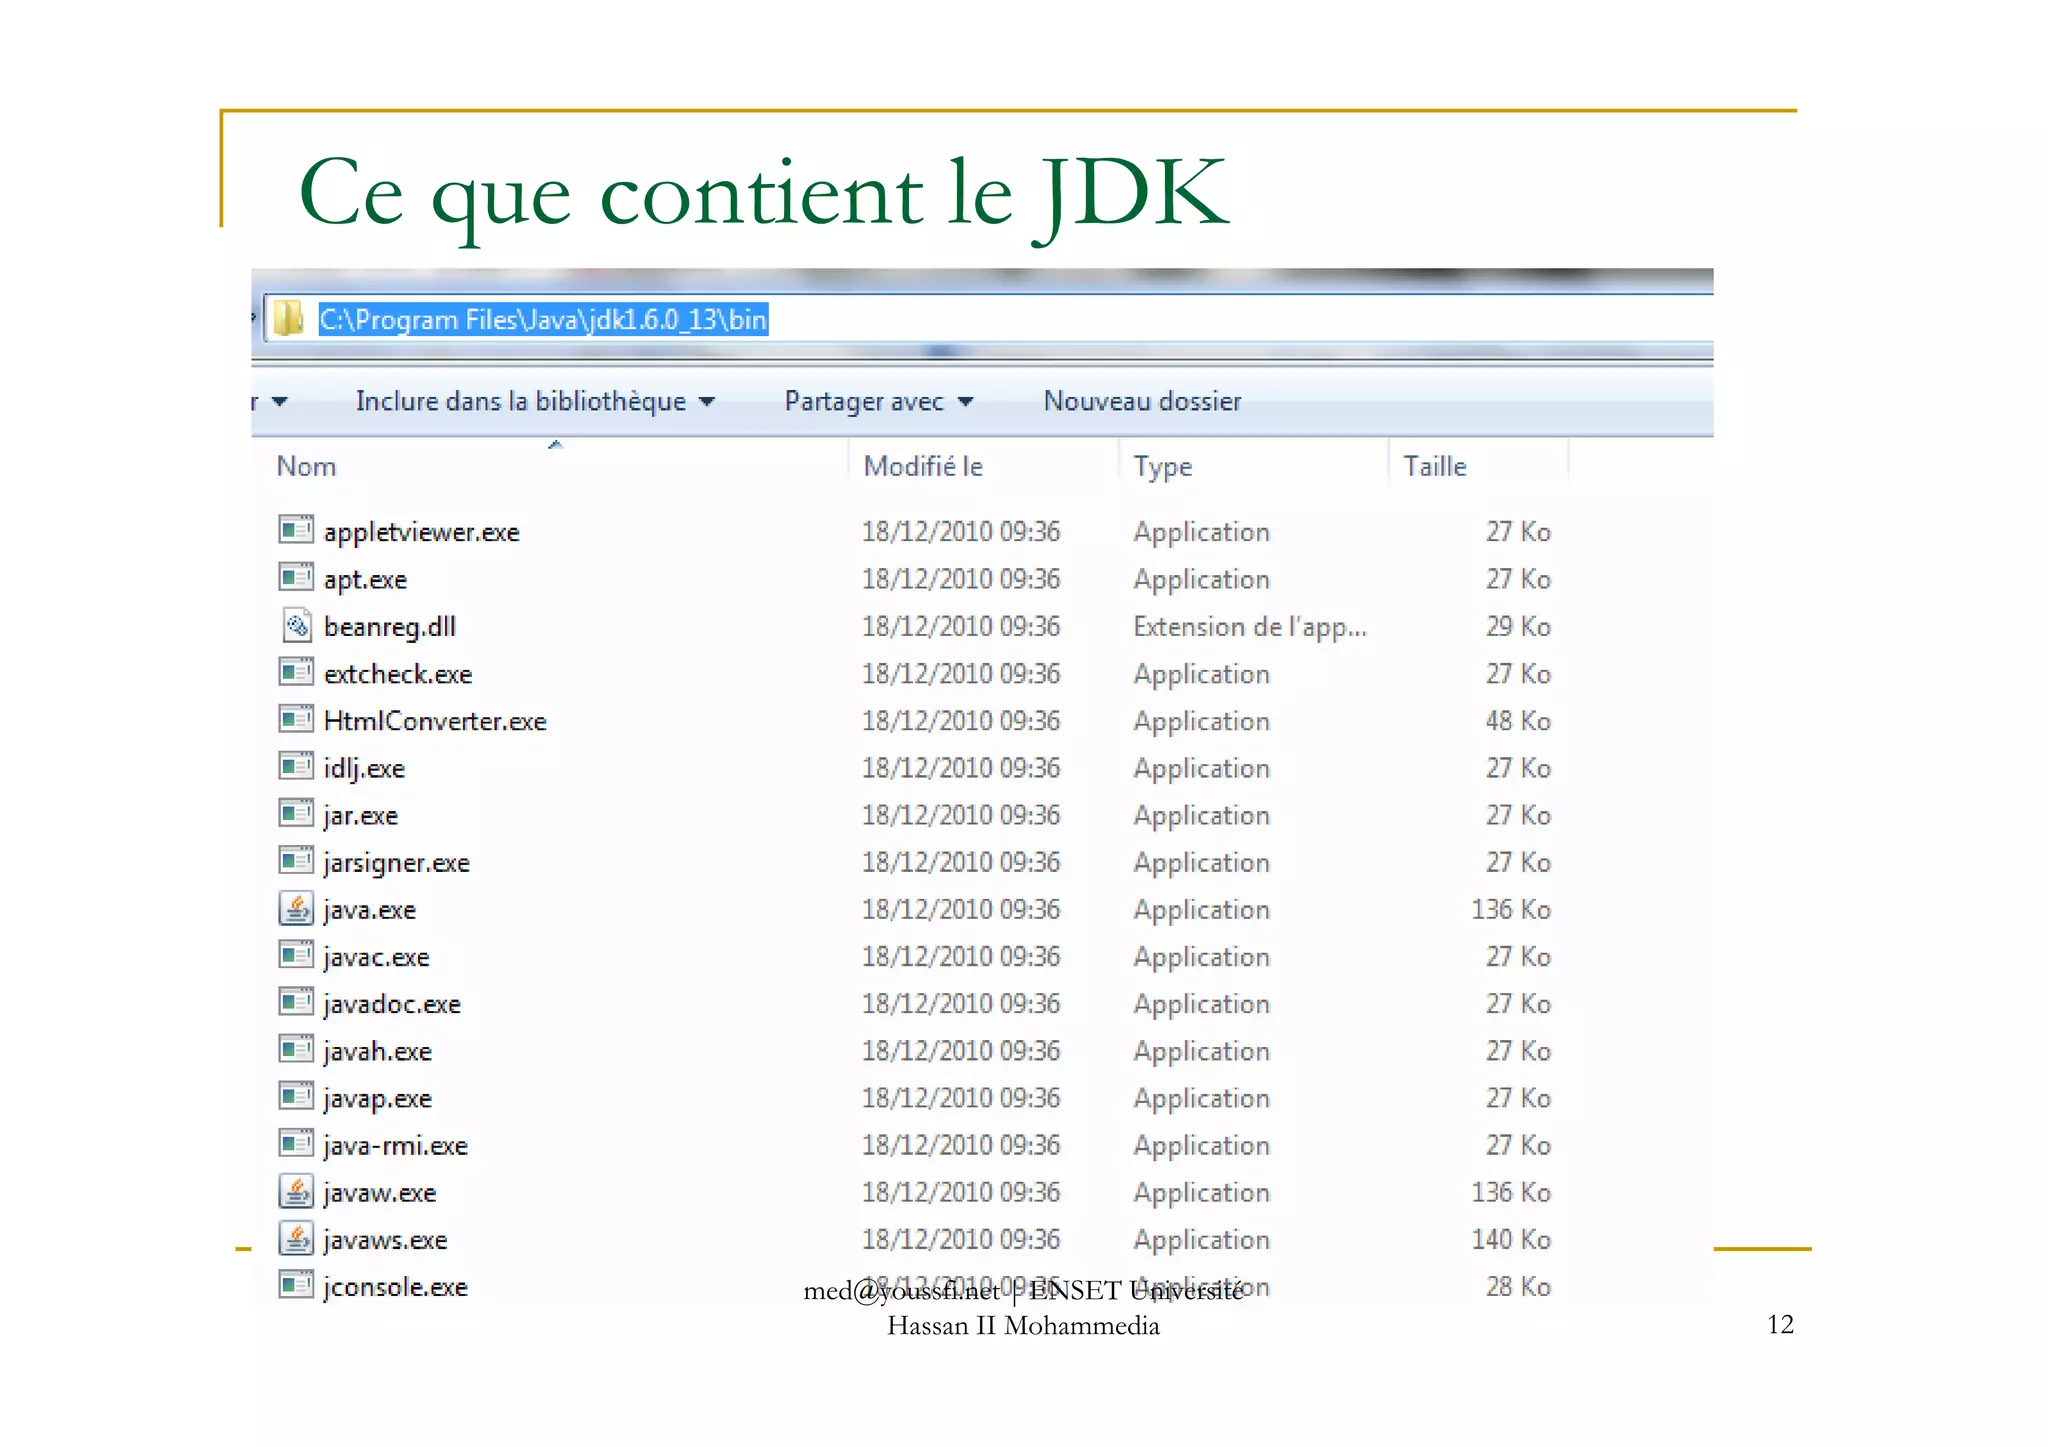Select the file name java-rmi.exe

395,1146
